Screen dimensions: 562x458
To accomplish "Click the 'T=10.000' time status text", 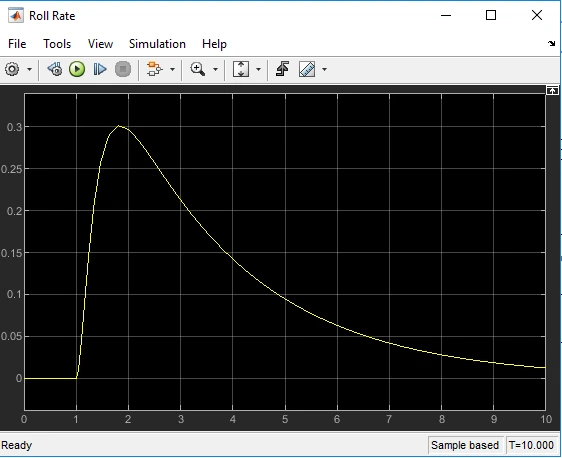I will (x=531, y=445).
